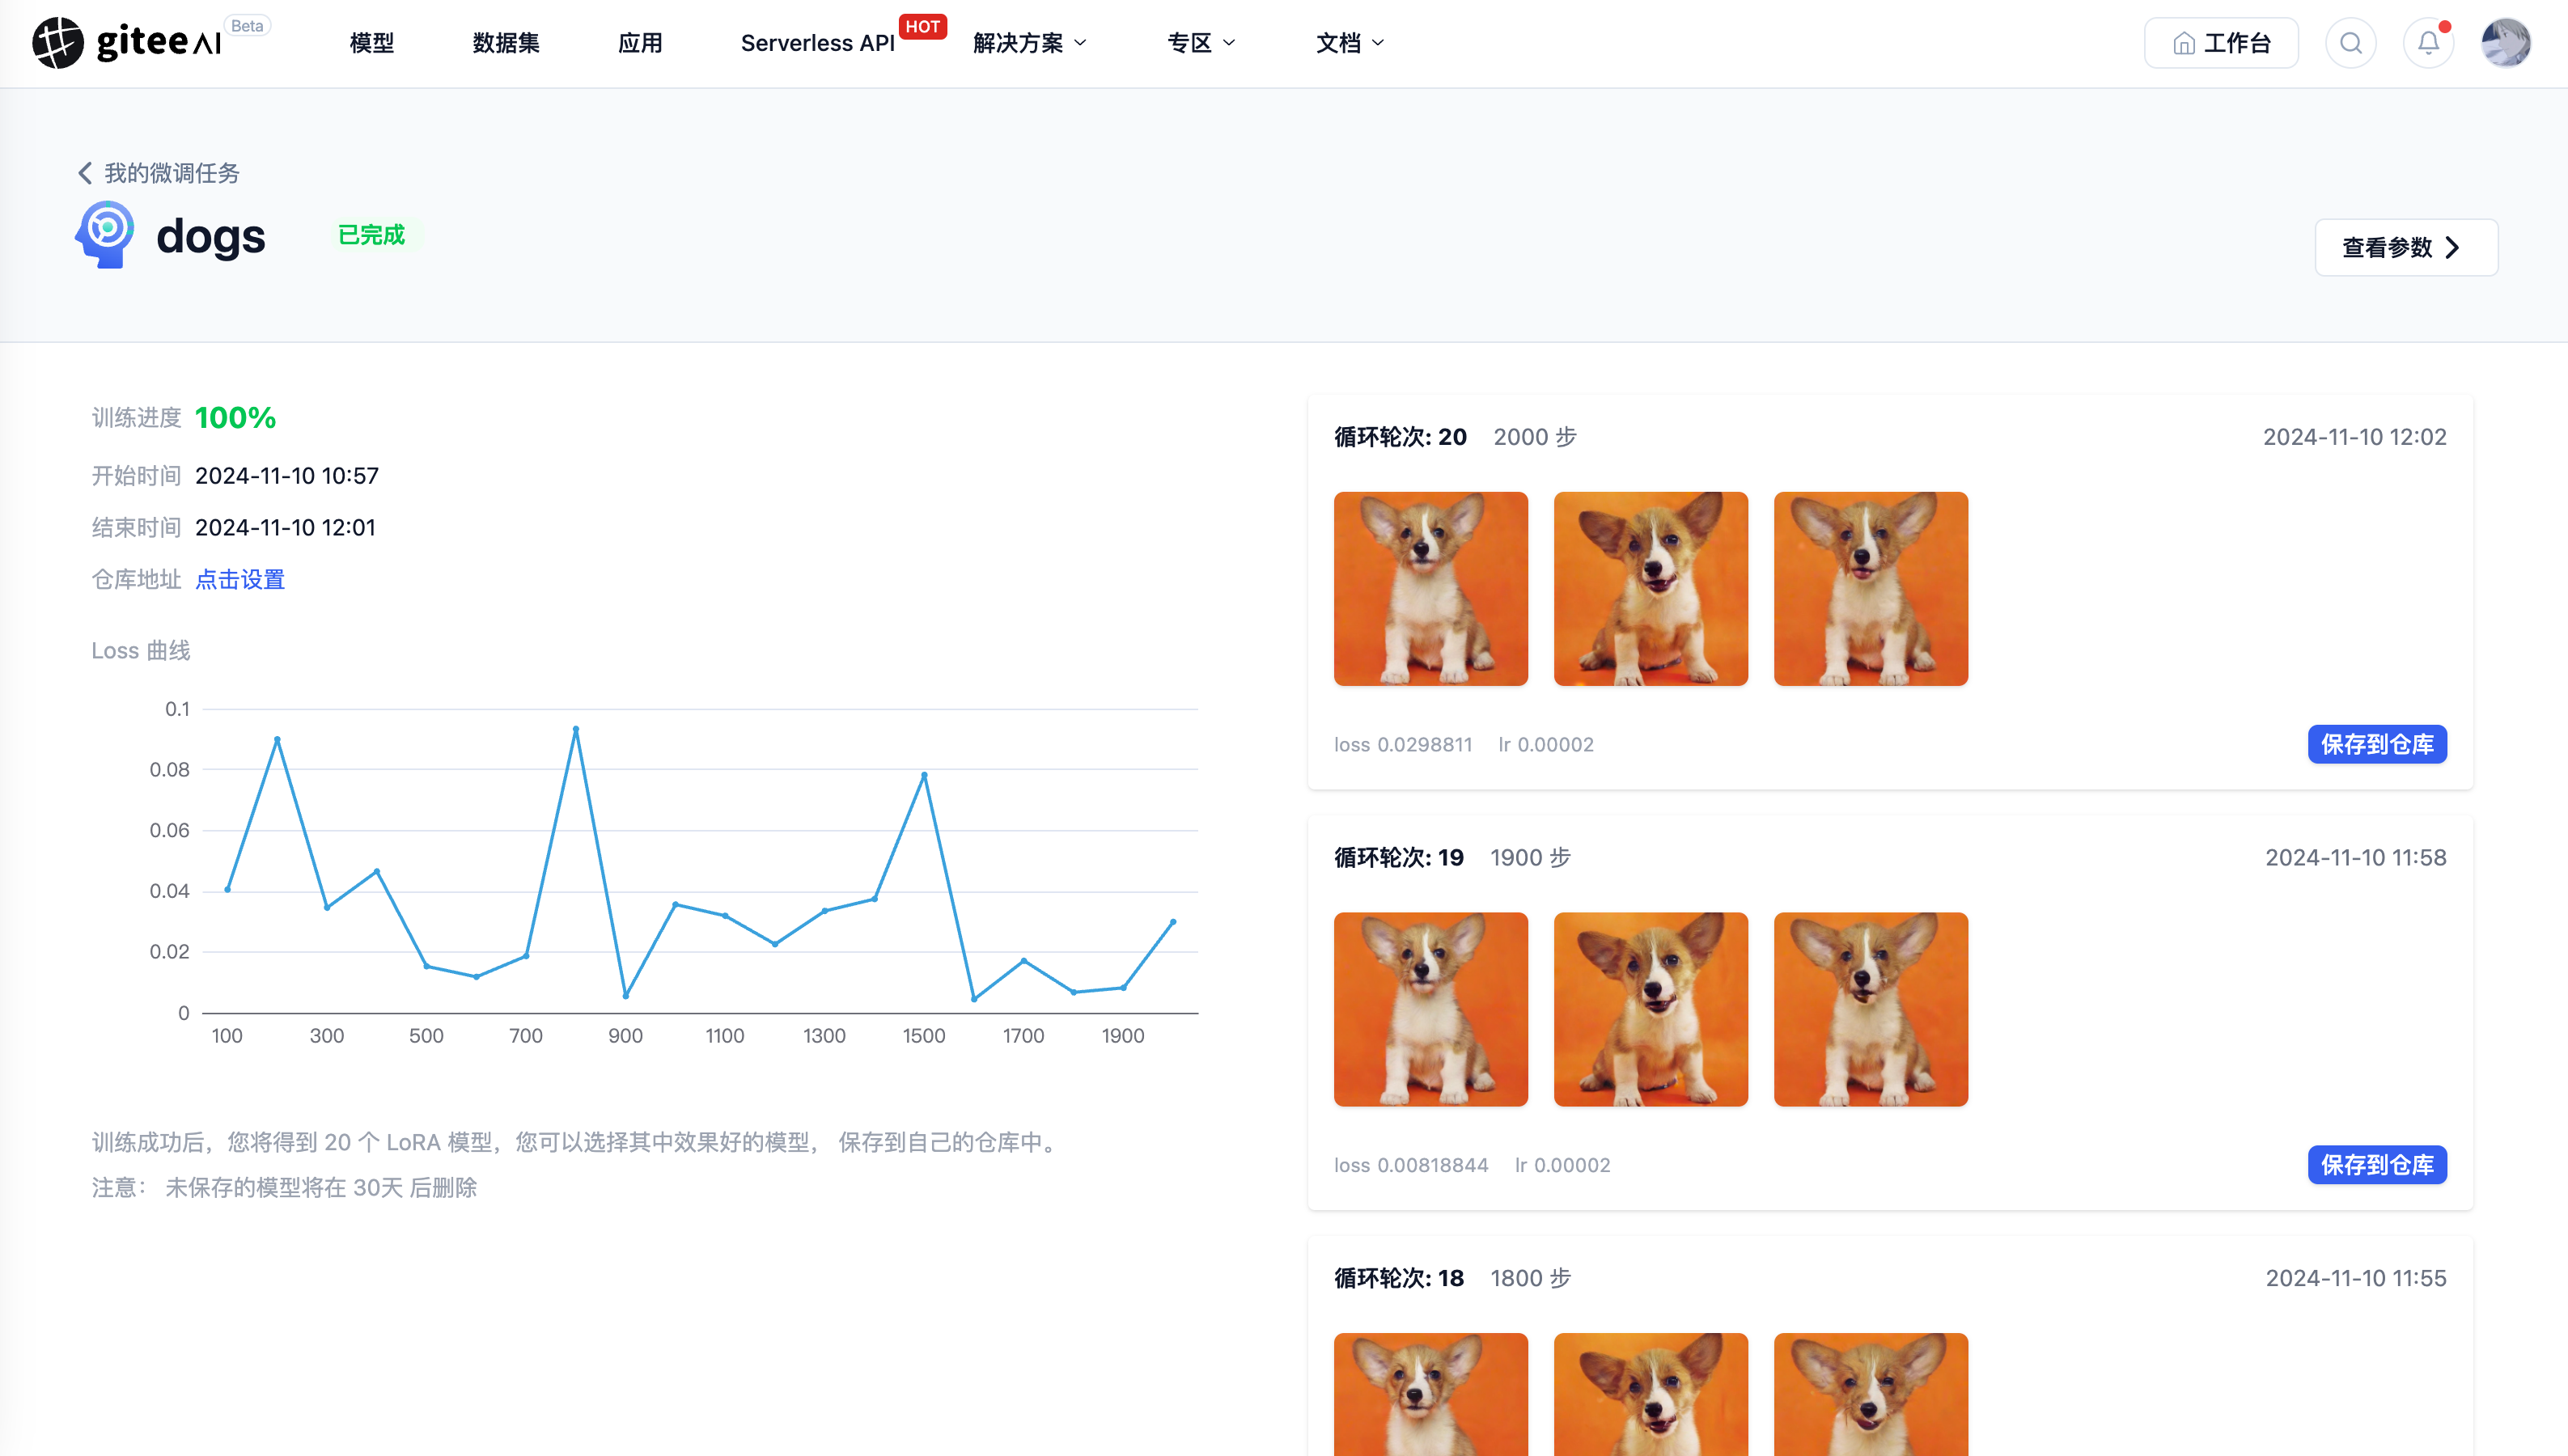This screenshot has height=1456, width=2568.
Task: Click the 工作台 button
Action: tap(2221, 43)
